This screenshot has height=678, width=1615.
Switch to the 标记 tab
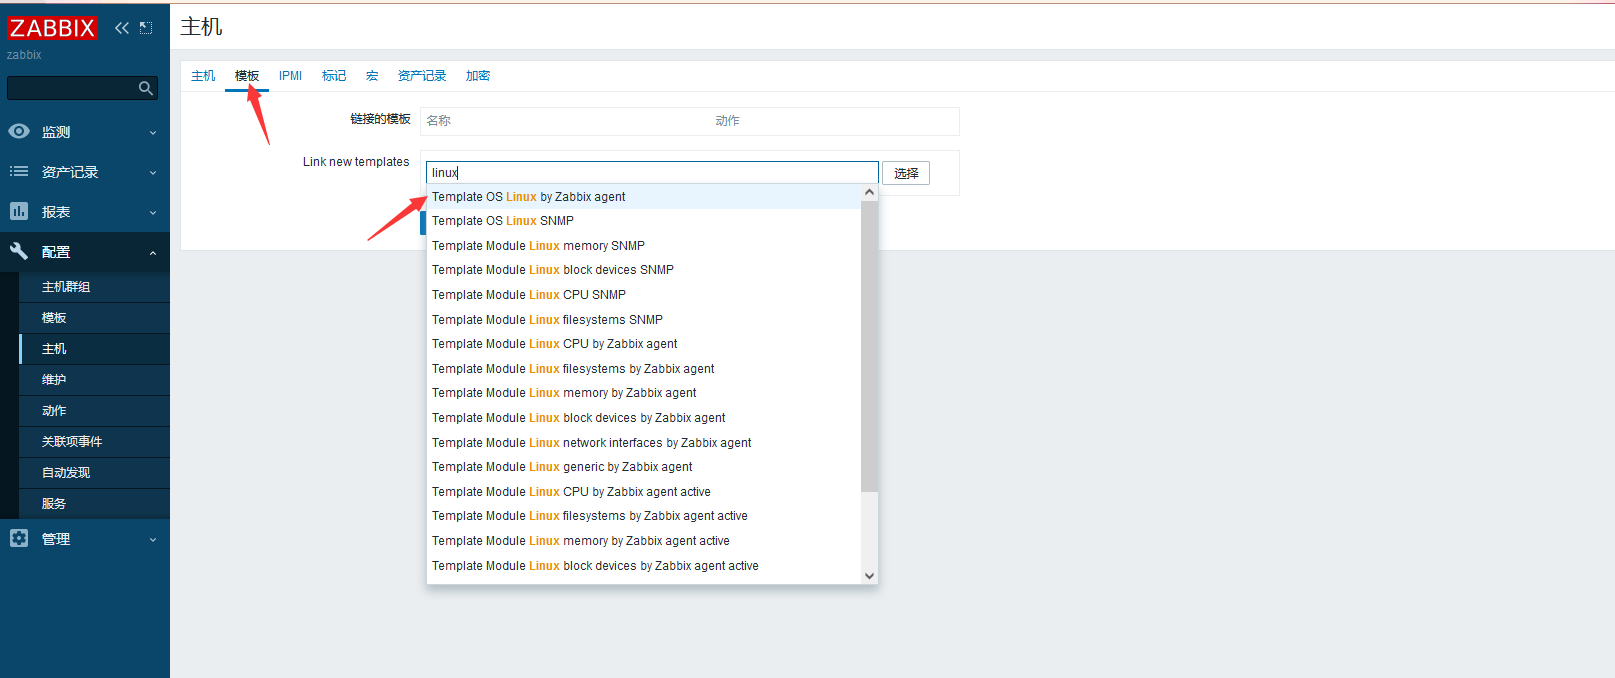[334, 76]
